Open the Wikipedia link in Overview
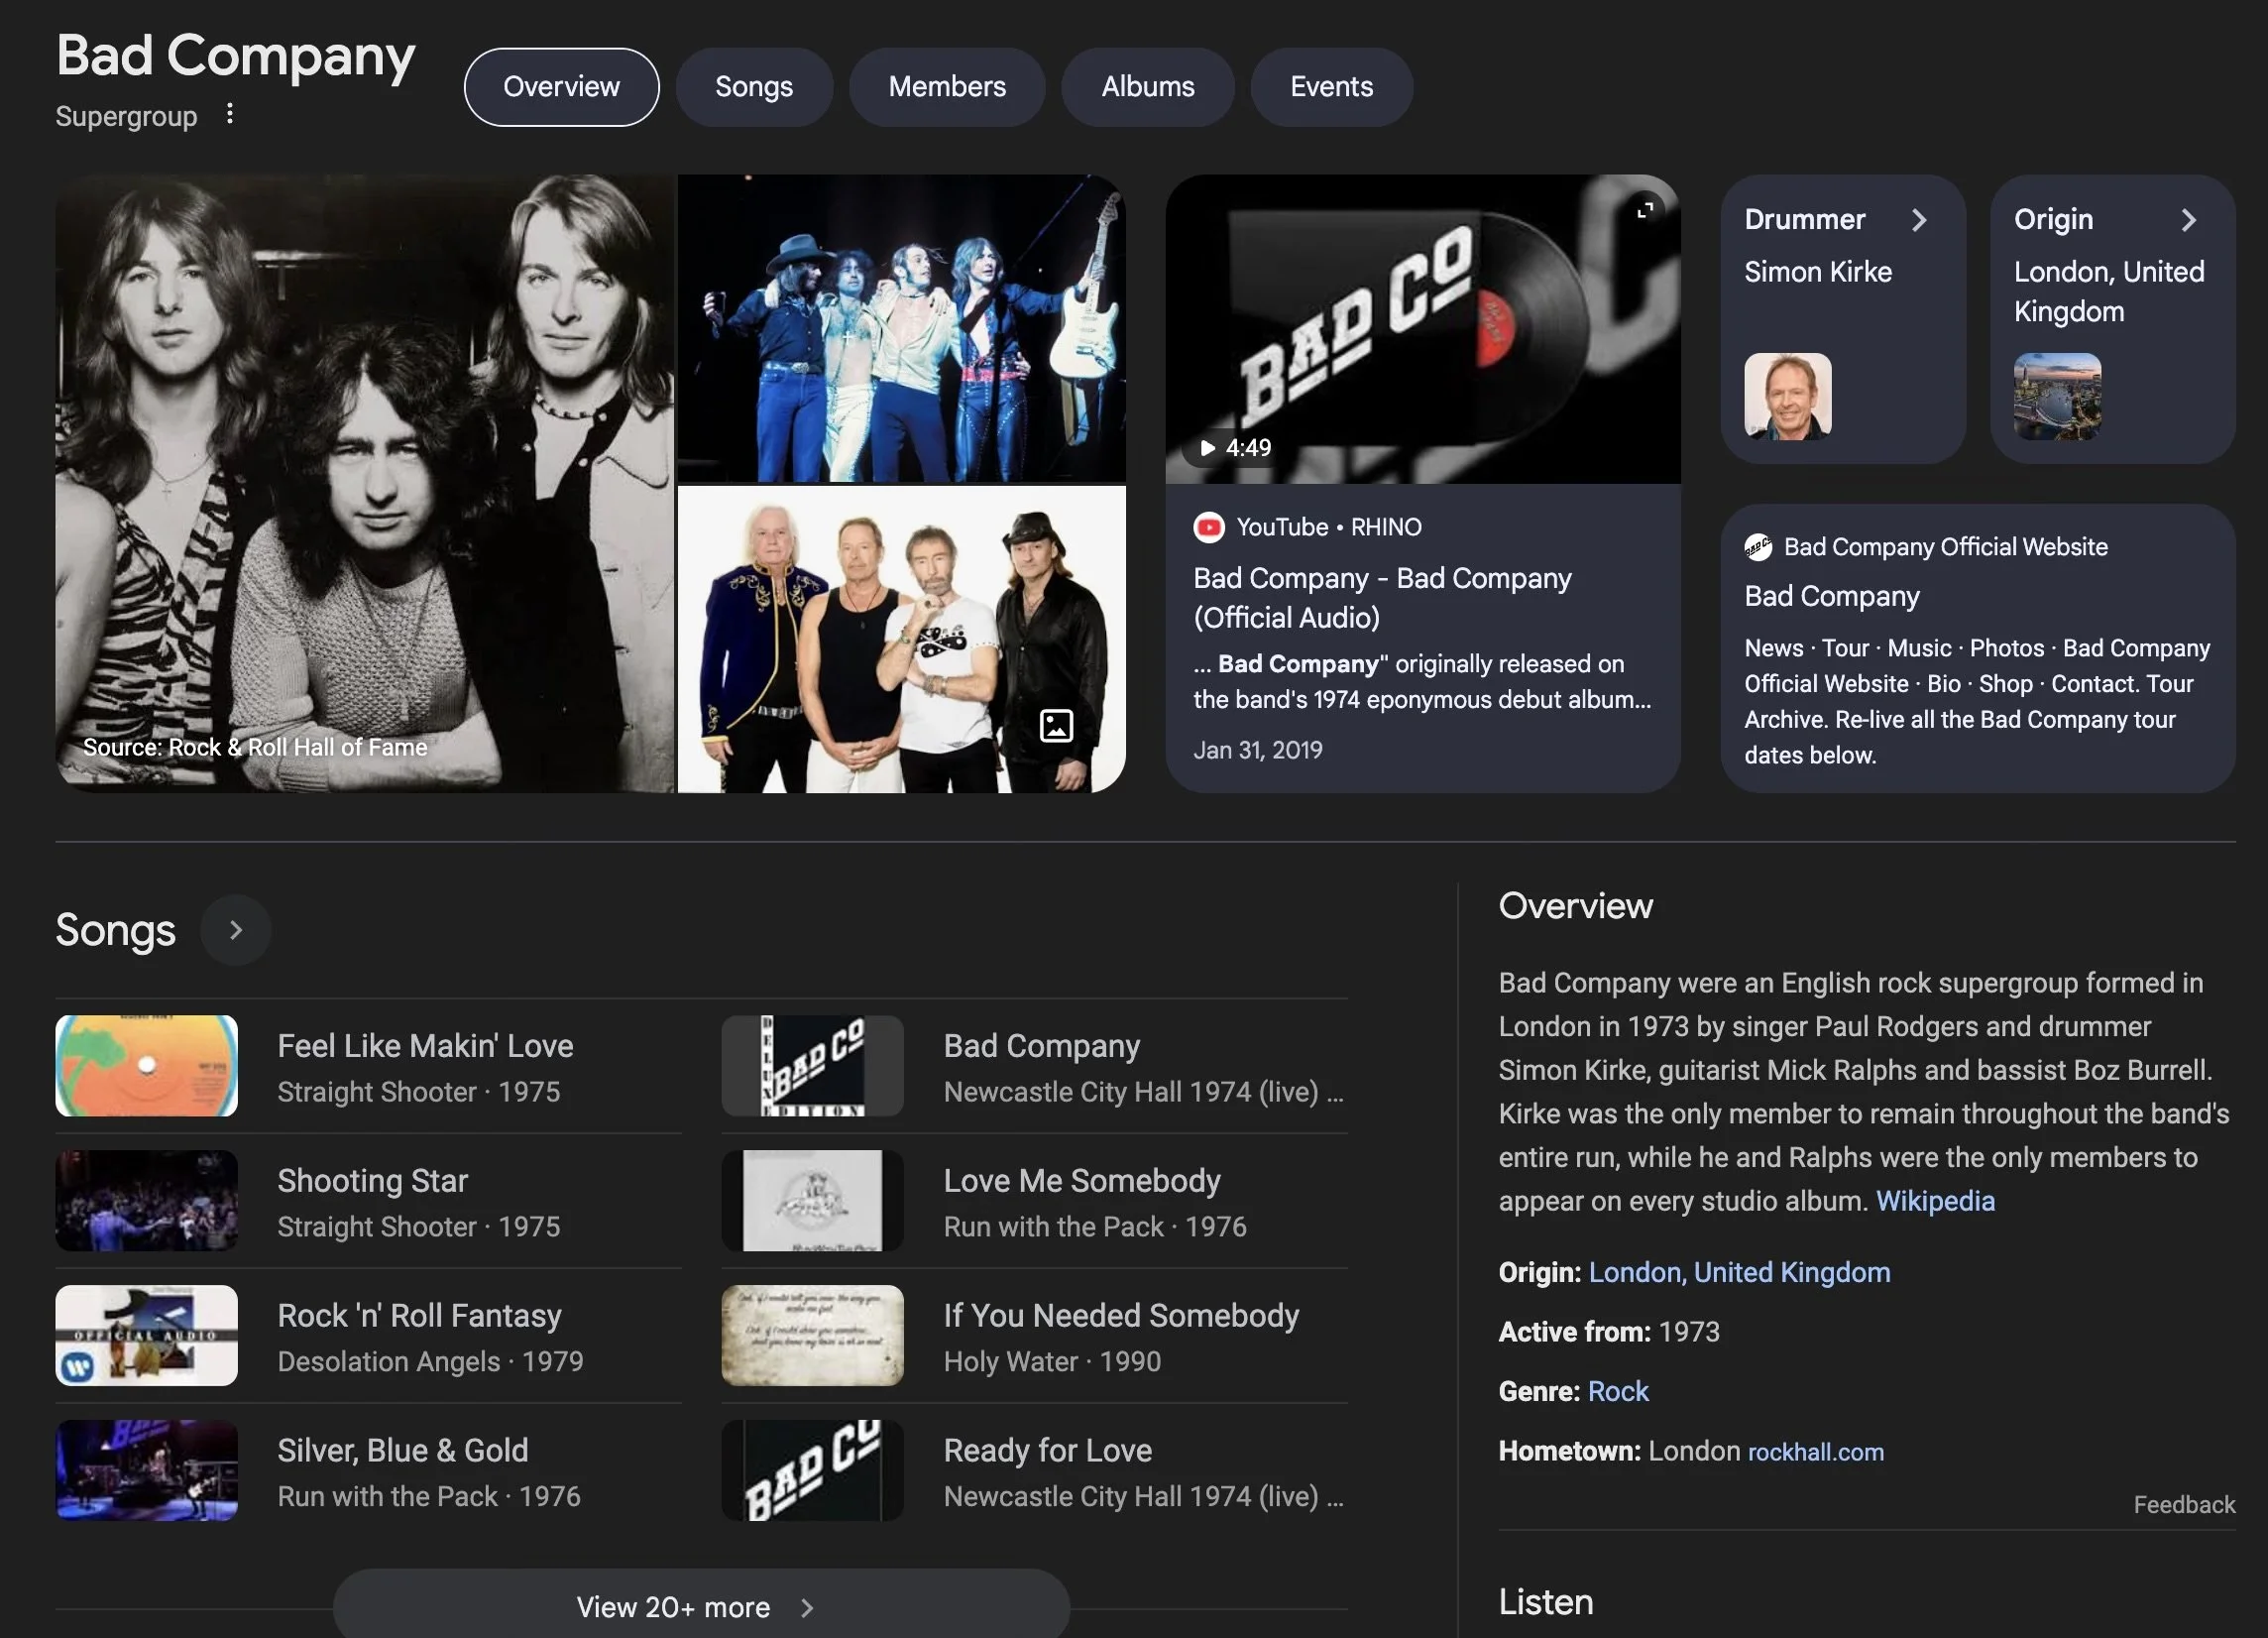This screenshot has width=2268, height=1638. tap(1934, 1201)
